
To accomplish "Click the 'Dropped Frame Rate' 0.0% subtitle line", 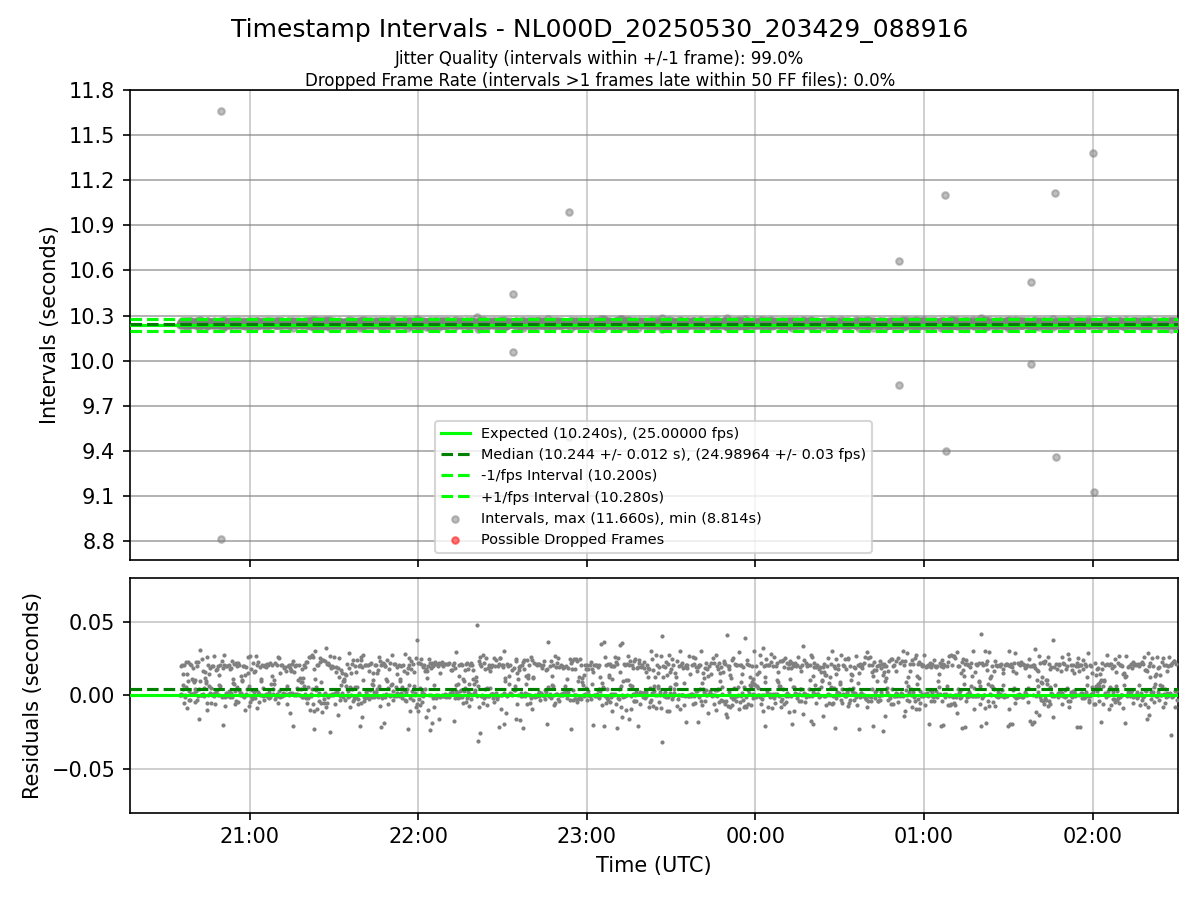I will 599,80.
